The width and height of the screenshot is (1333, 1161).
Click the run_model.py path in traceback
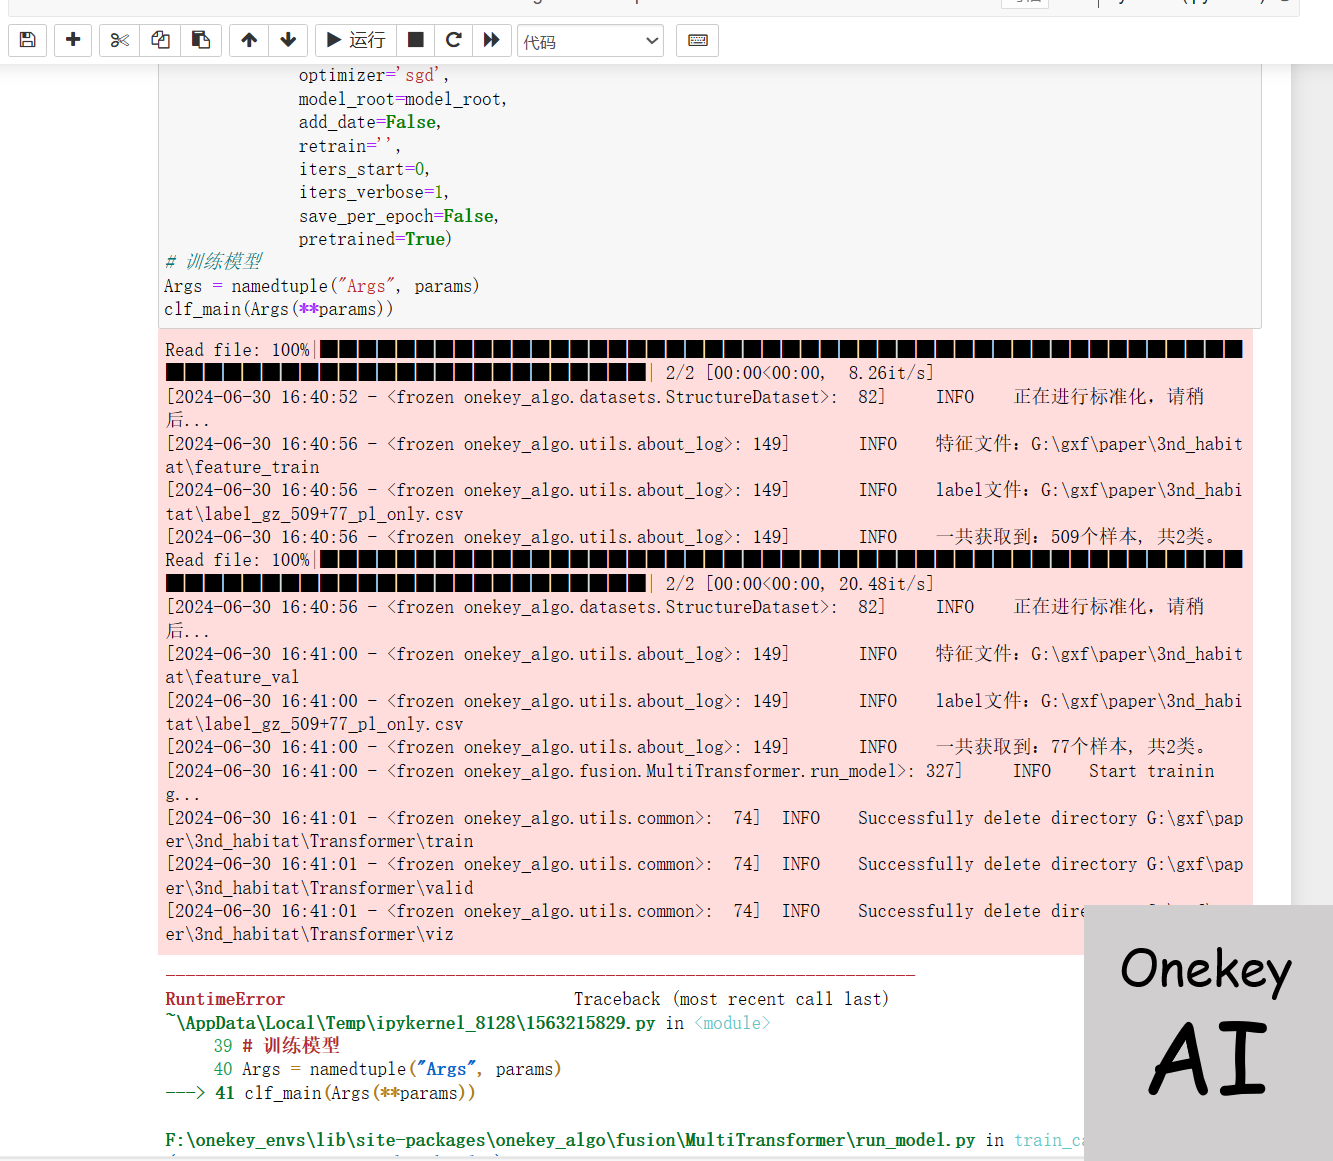pos(570,1140)
